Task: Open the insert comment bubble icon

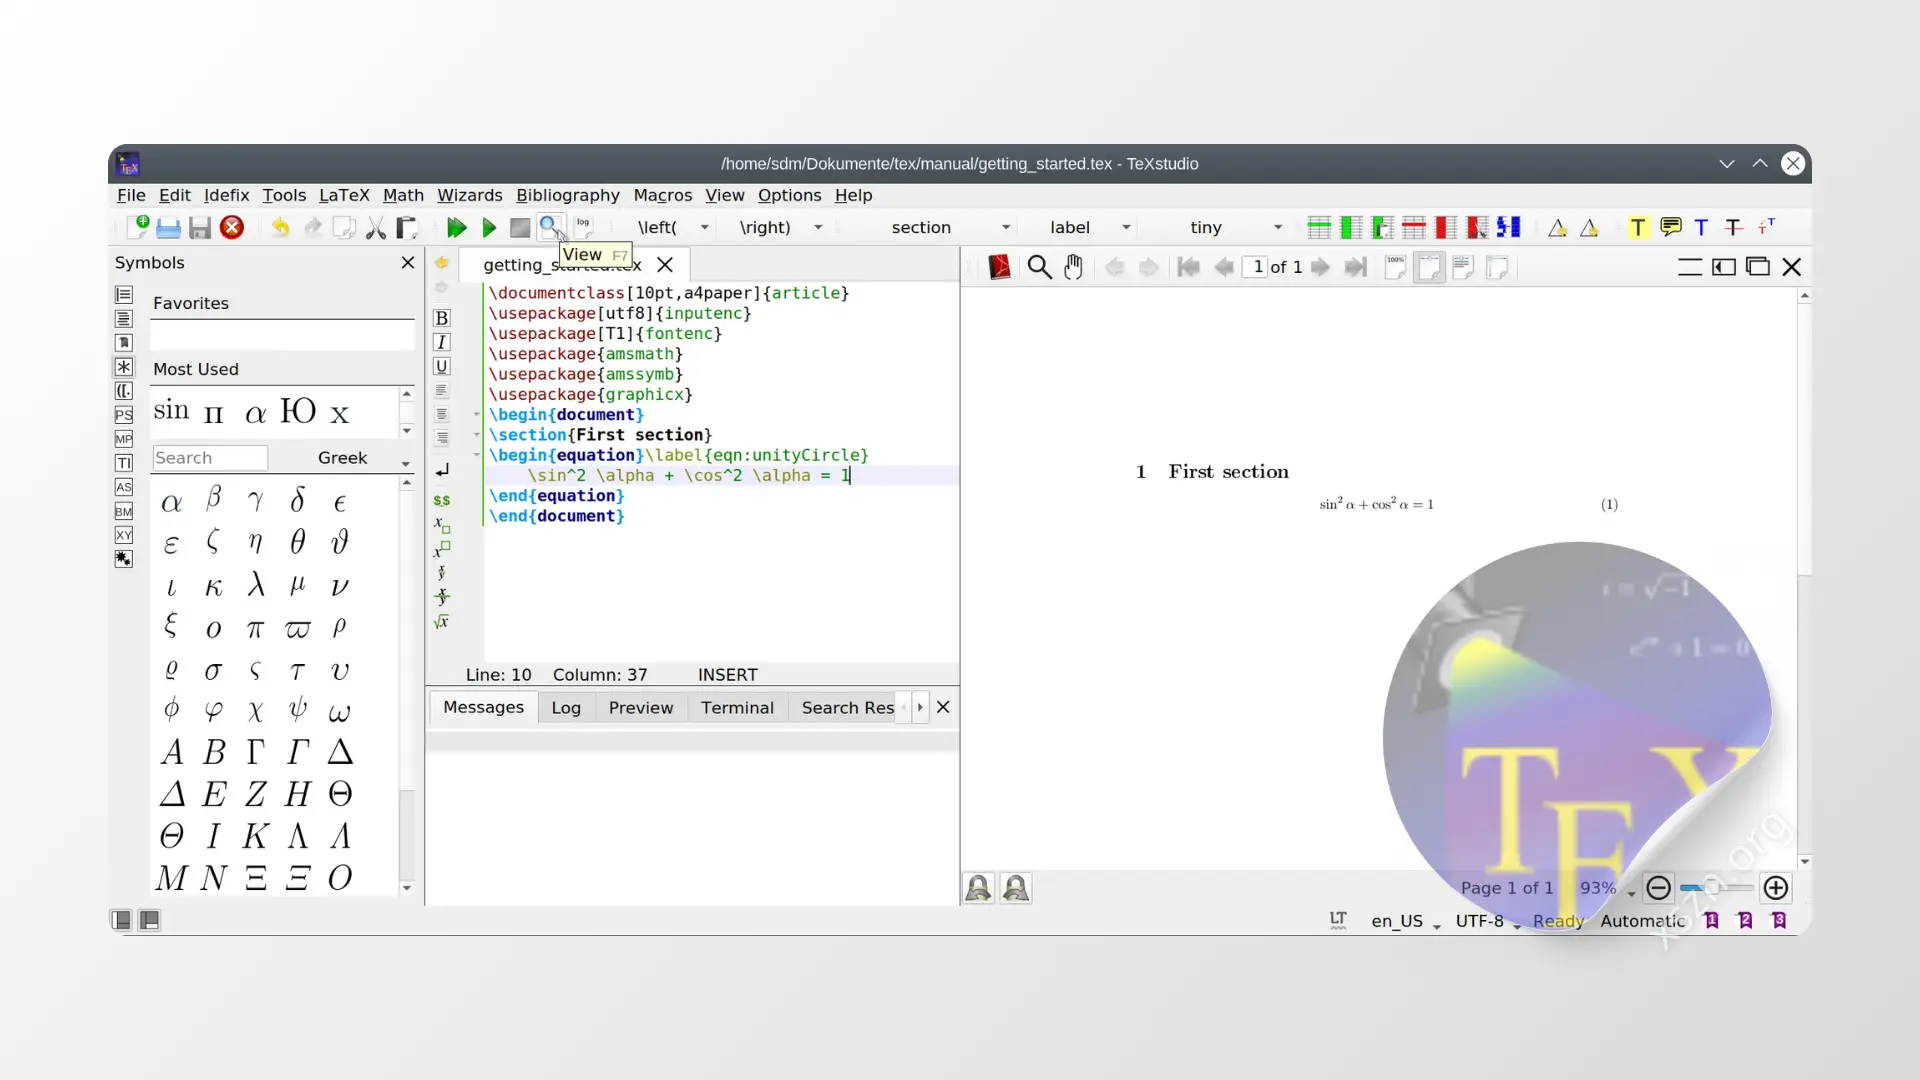Action: point(1670,227)
